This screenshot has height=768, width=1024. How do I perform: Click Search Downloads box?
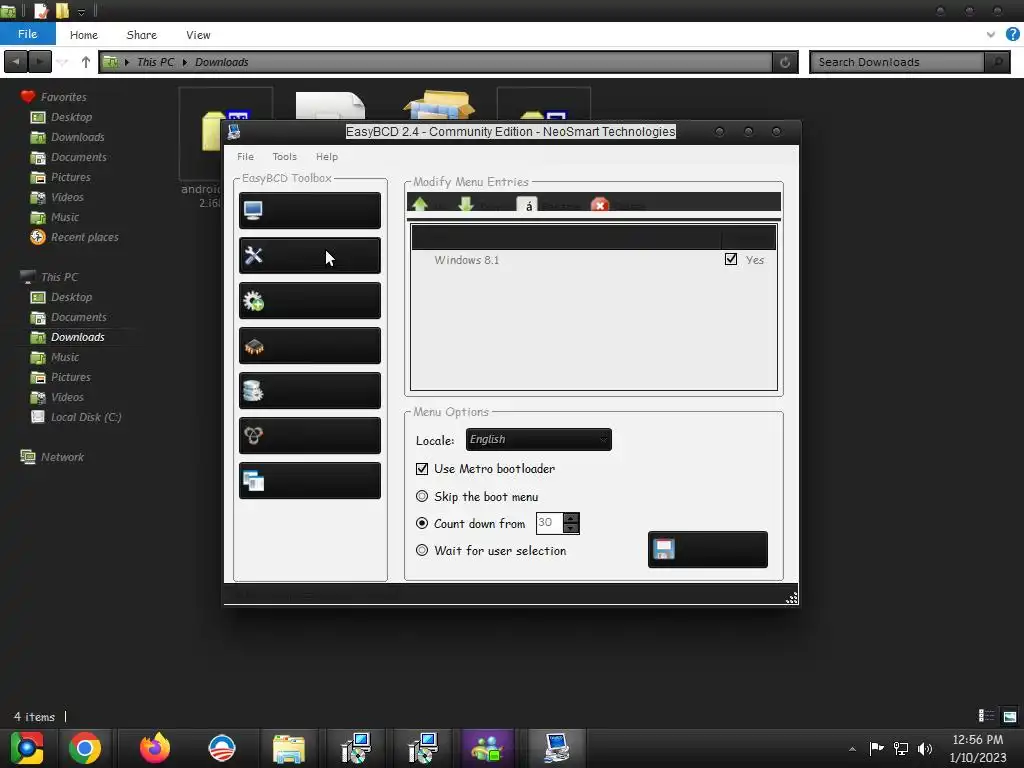click(x=897, y=62)
